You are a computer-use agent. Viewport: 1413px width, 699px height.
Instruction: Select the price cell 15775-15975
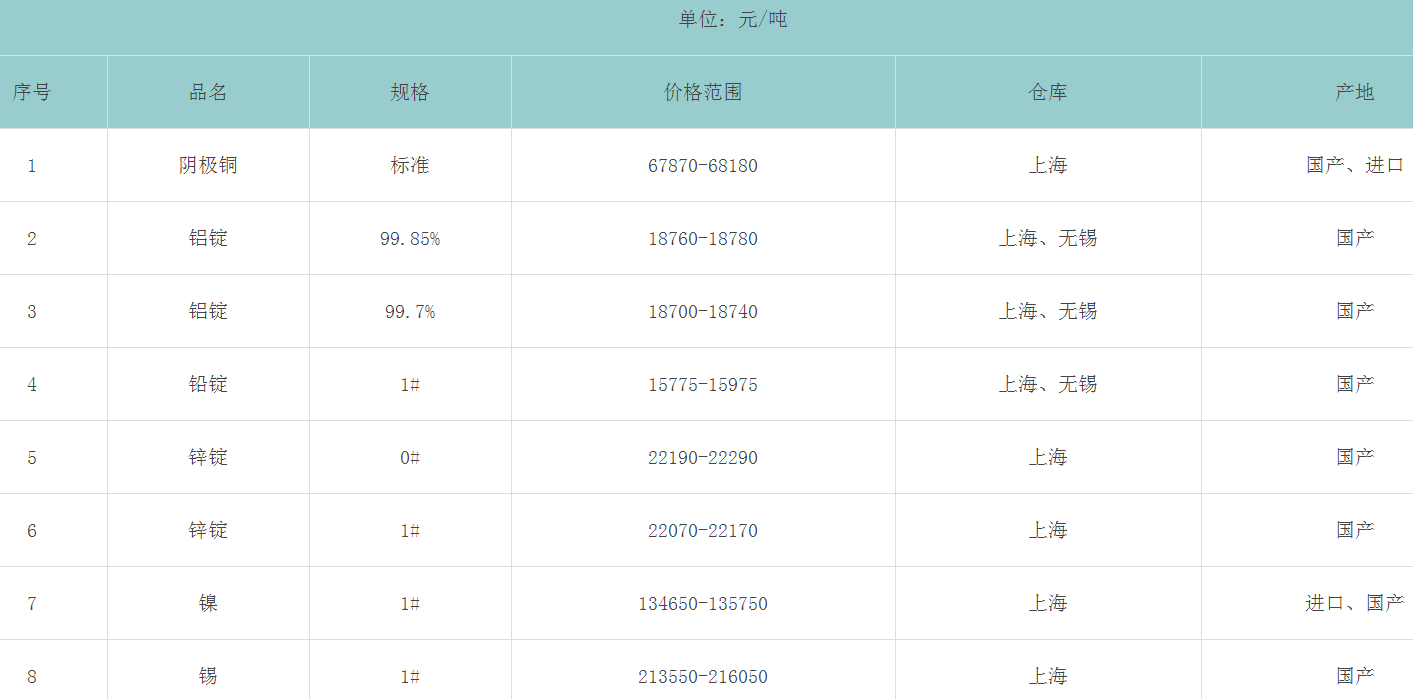(x=703, y=385)
